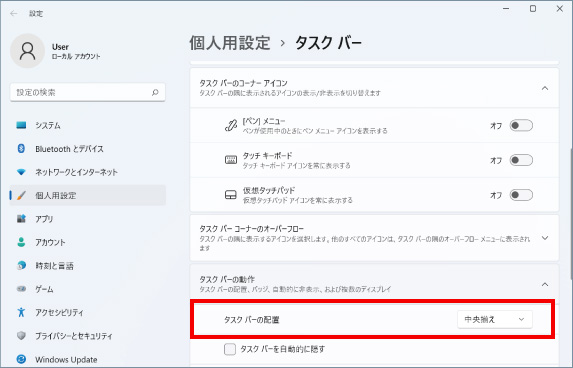Enable the 仮想タッチパッド toggle
The height and width of the screenshot is (368, 573).
(x=521, y=195)
